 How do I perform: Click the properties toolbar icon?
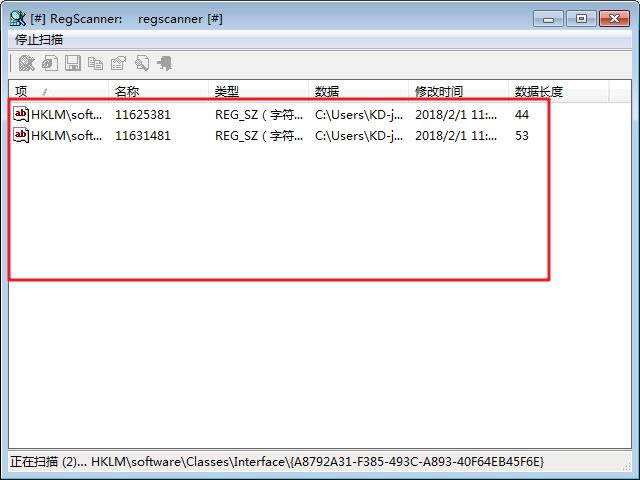pyautogui.click(x=118, y=63)
